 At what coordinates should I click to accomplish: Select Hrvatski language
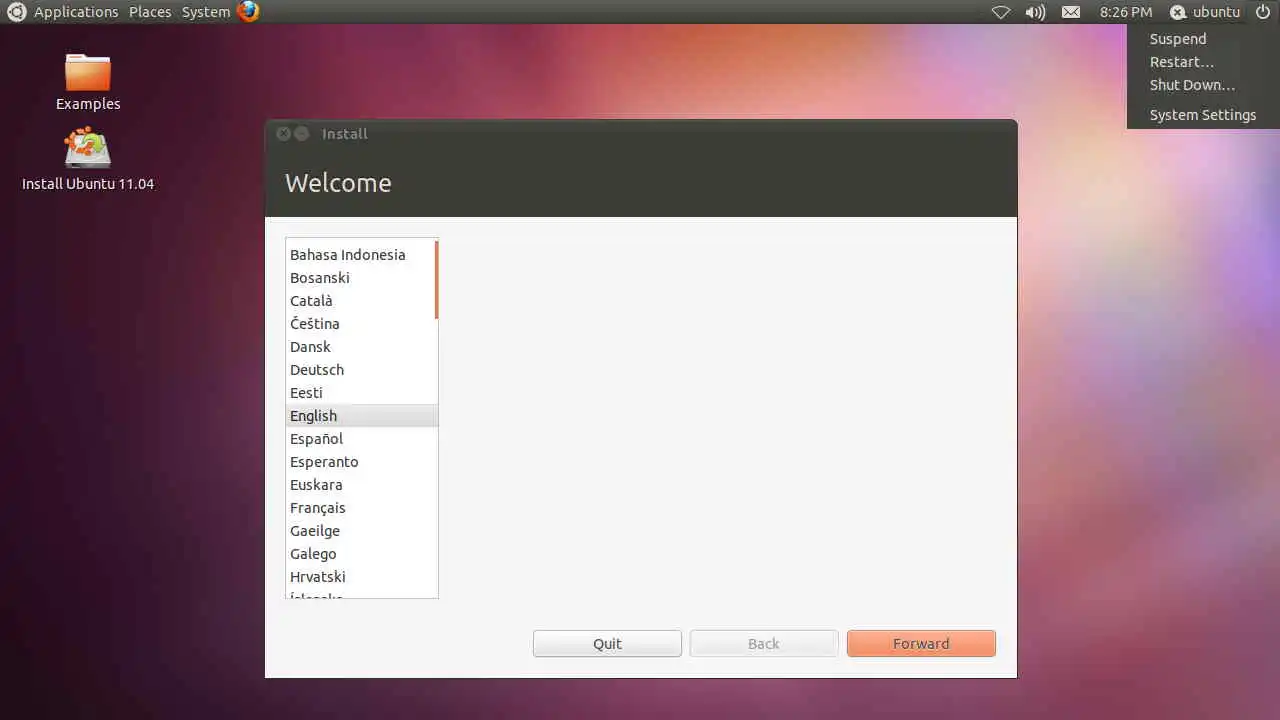(360, 577)
